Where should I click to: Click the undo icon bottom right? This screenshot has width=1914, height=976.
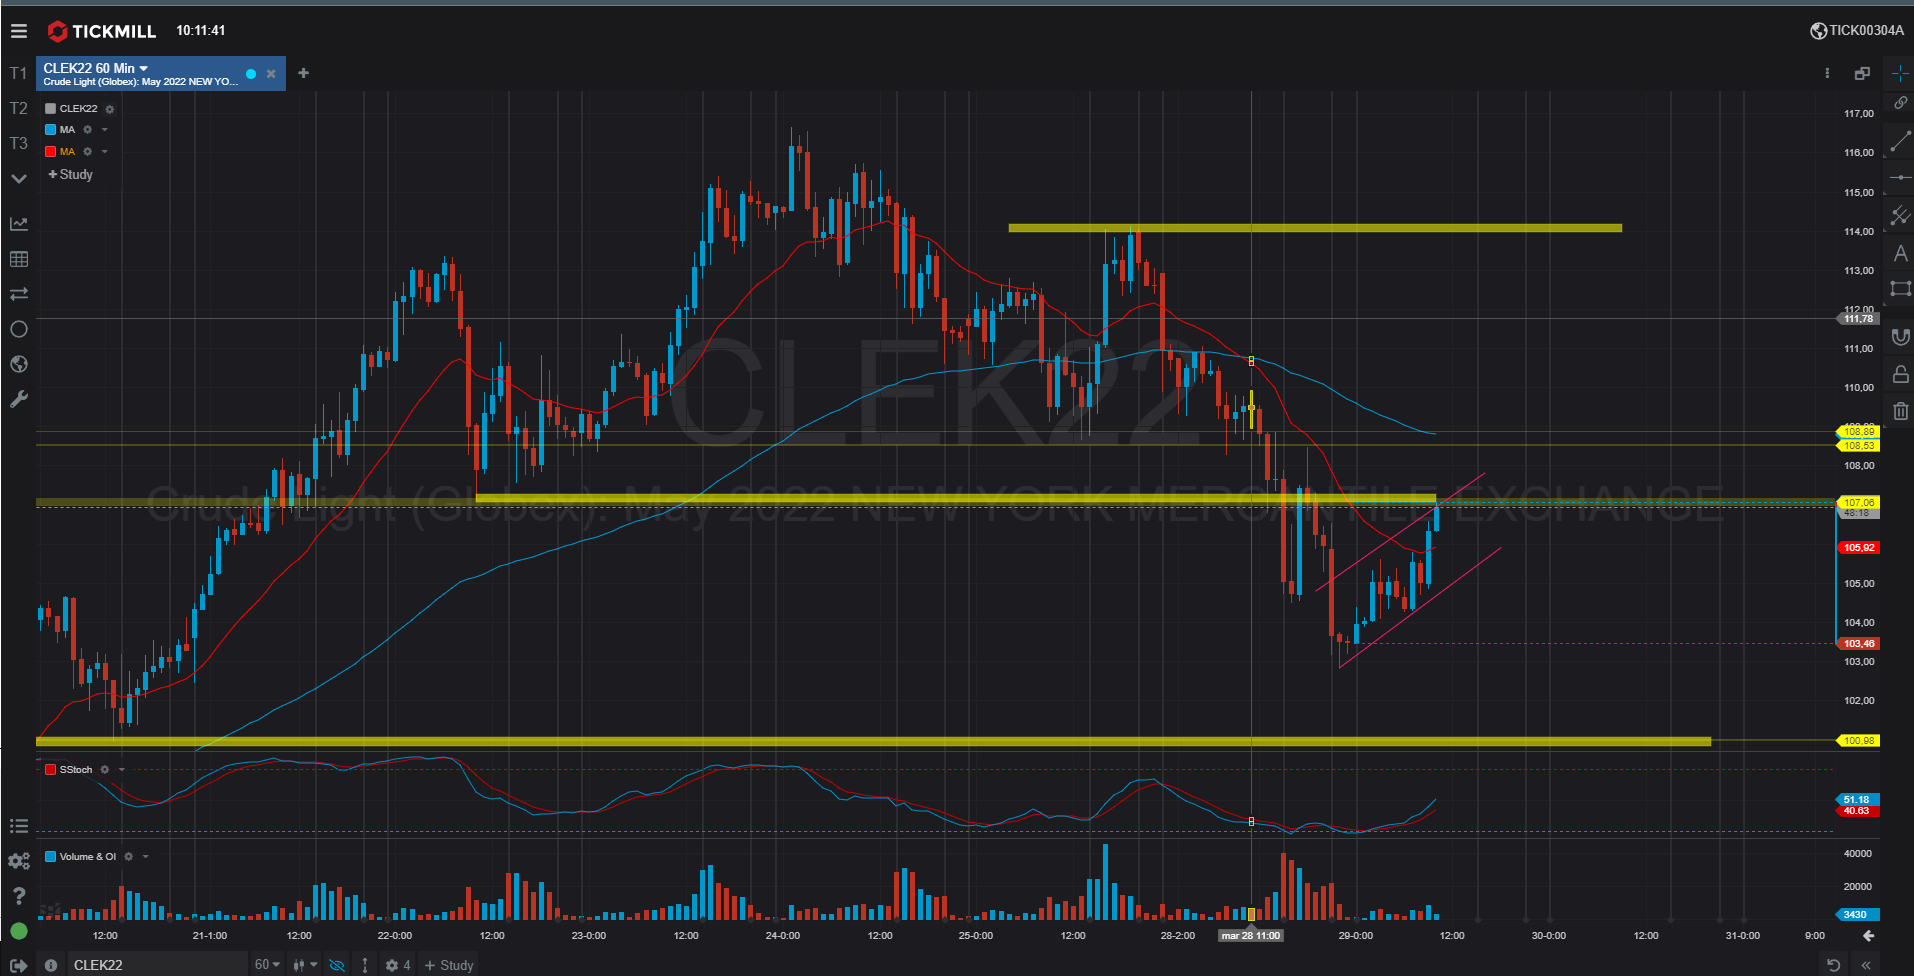click(1833, 965)
